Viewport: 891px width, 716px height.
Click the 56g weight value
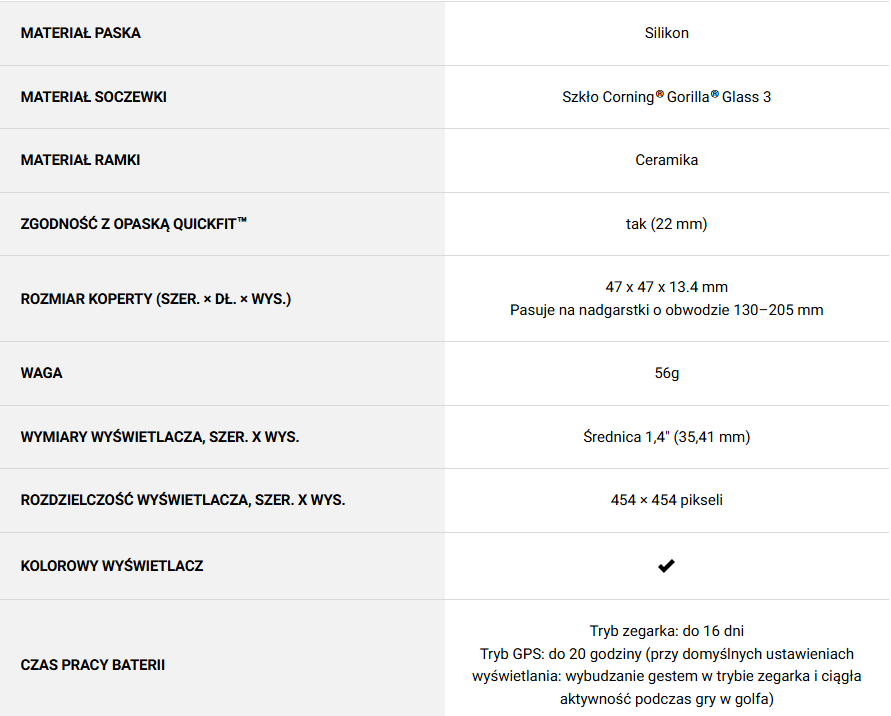667,373
